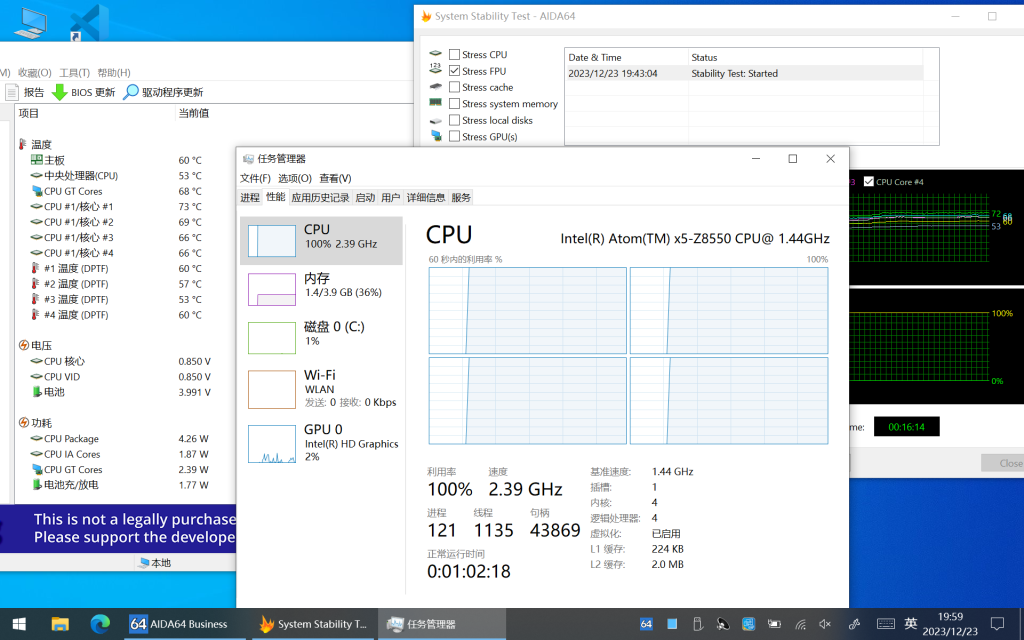Switch to the 用户 tab
The image size is (1024, 640).
click(x=391, y=197)
